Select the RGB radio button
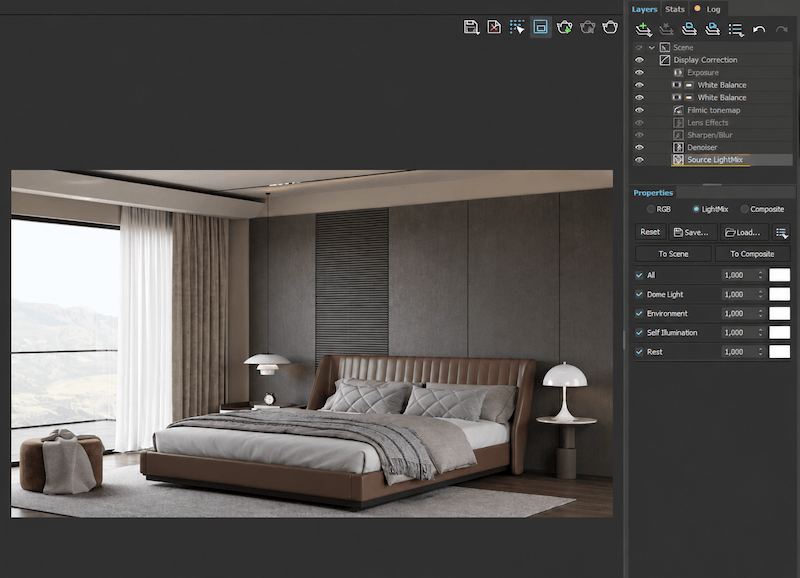The image size is (800, 578). [651, 209]
